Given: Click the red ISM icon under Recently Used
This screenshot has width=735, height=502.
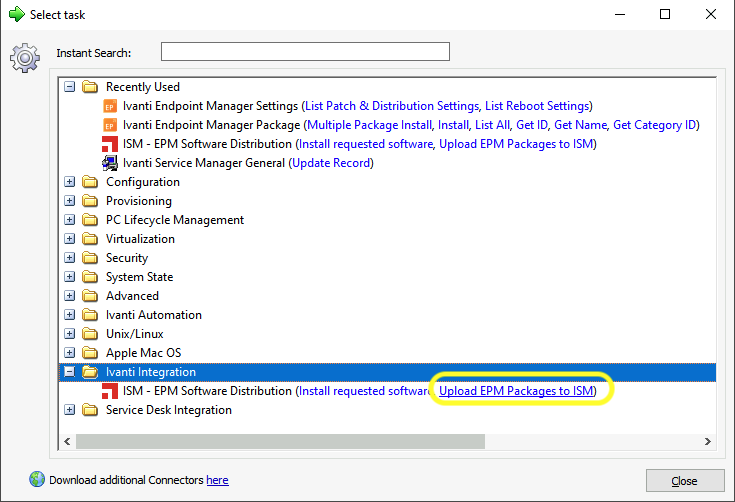Looking at the screenshot, I should coord(110,144).
